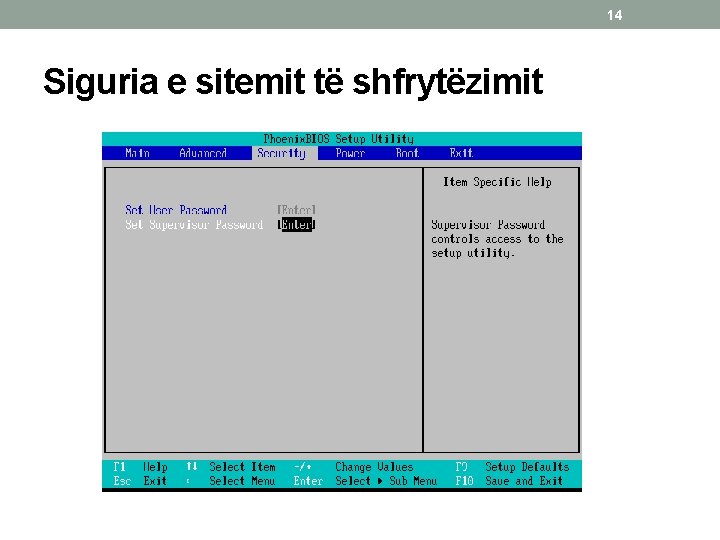Open the Power tab
The width and height of the screenshot is (720, 540).
coord(350,153)
